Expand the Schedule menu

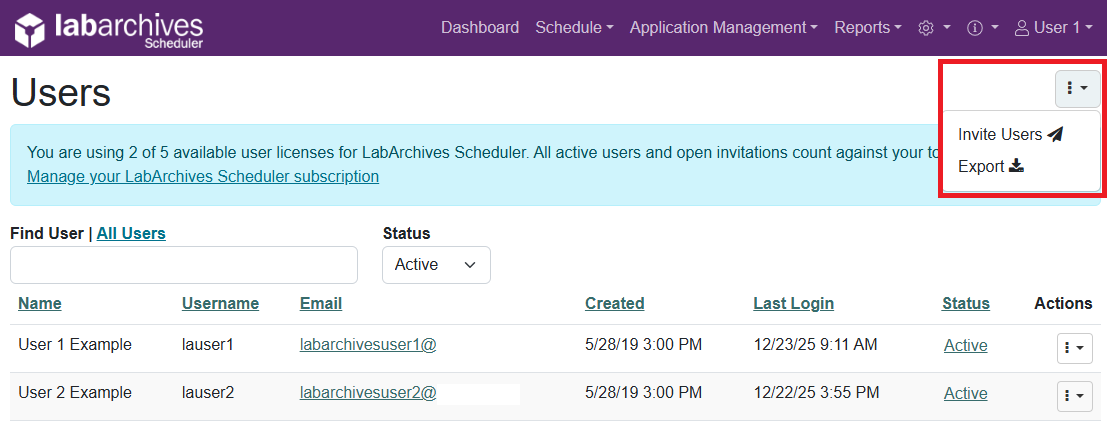pyautogui.click(x=574, y=28)
